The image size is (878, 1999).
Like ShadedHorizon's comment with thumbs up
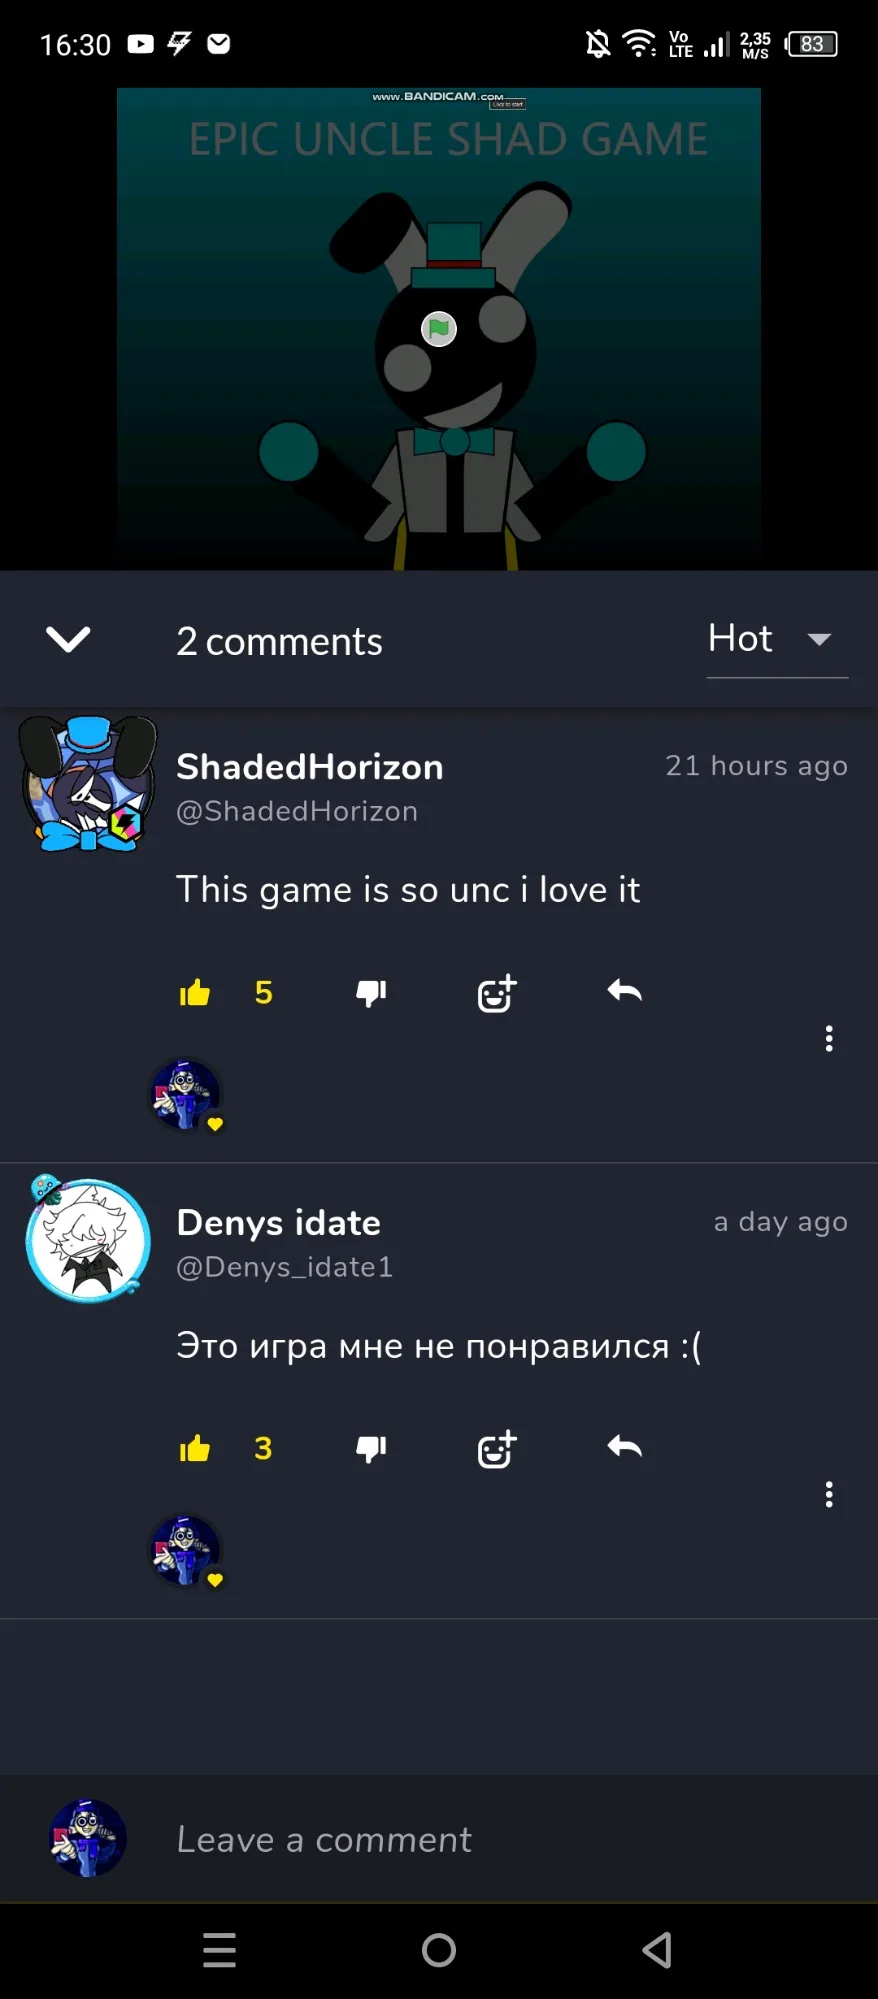pos(195,993)
